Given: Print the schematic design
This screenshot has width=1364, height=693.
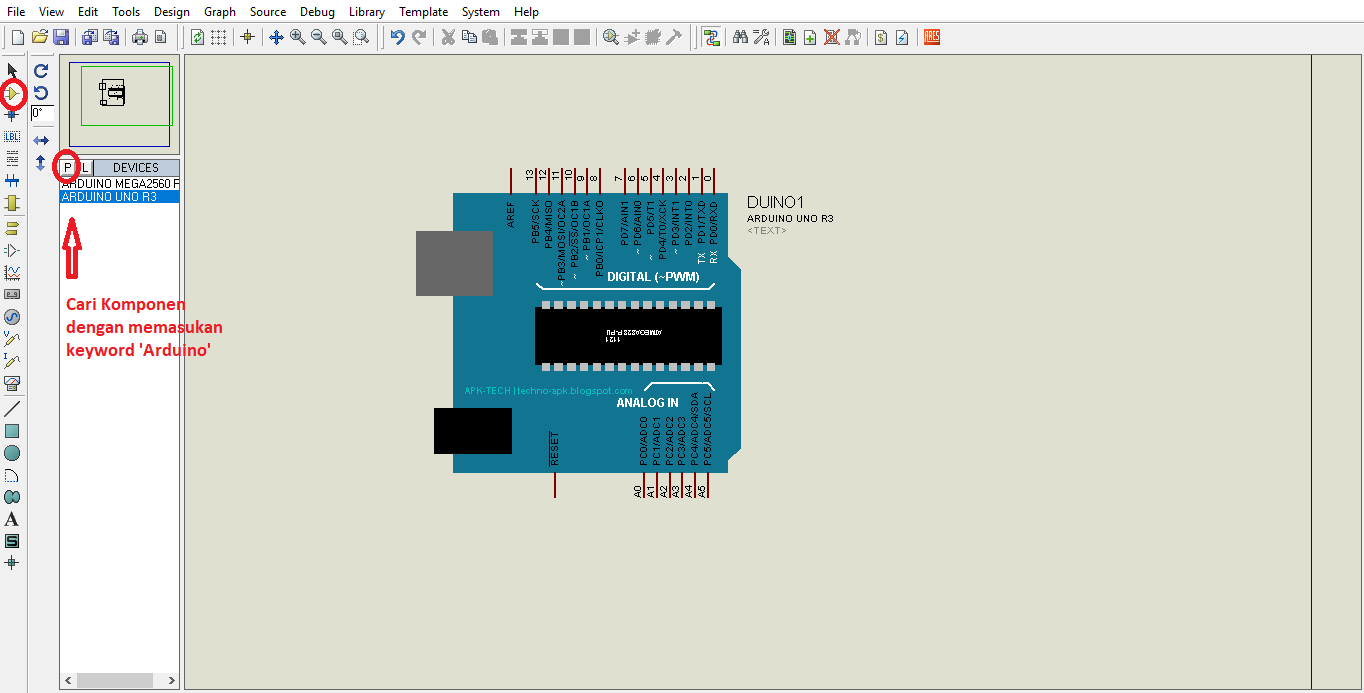Looking at the screenshot, I should [139, 37].
